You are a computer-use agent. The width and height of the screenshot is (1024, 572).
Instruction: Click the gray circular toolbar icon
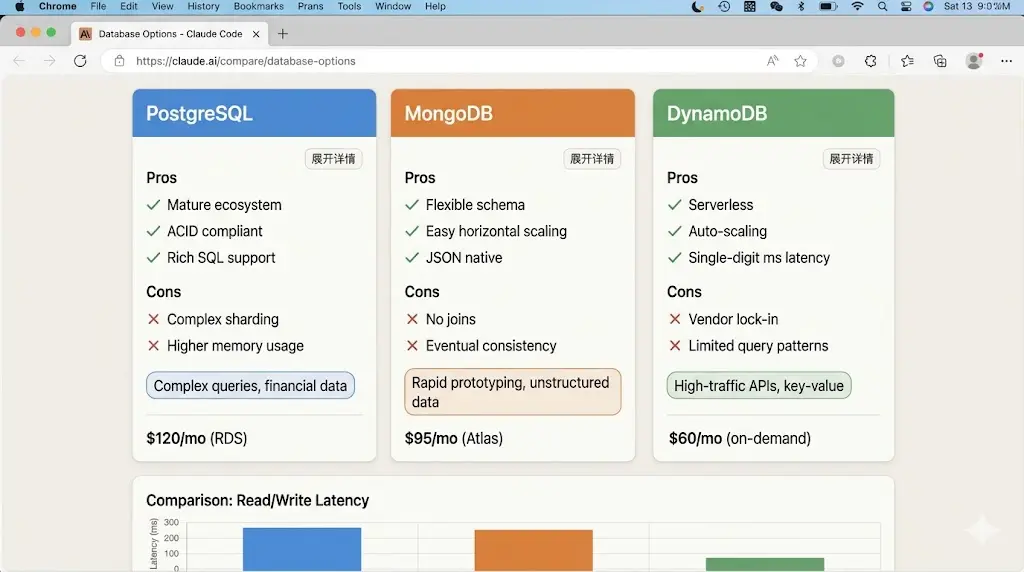tap(839, 61)
